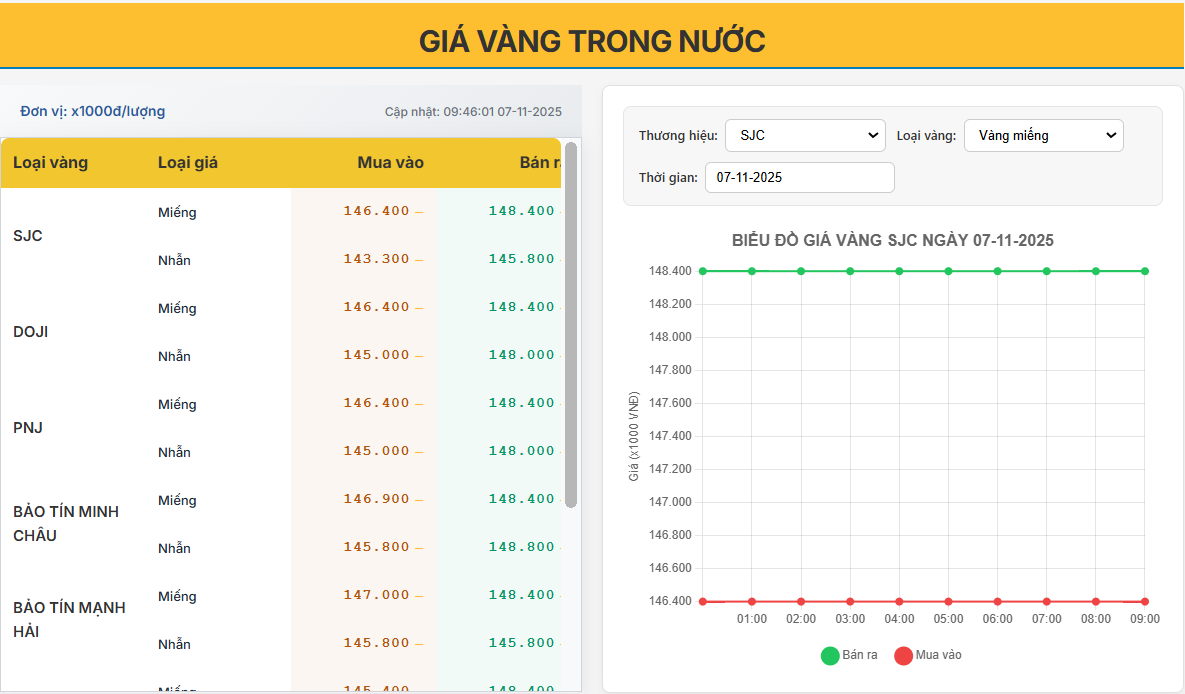
Task: Select the 01:00 point on the red line
Action: pos(752,601)
